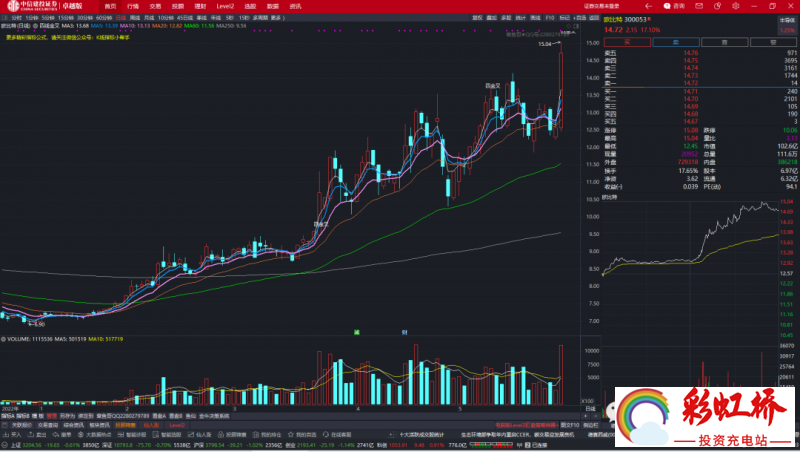Viewport: 800px width, 452px height.
Task: Select the 日线 daily period tab
Action: pyautogui.click(x=121, y=18)
